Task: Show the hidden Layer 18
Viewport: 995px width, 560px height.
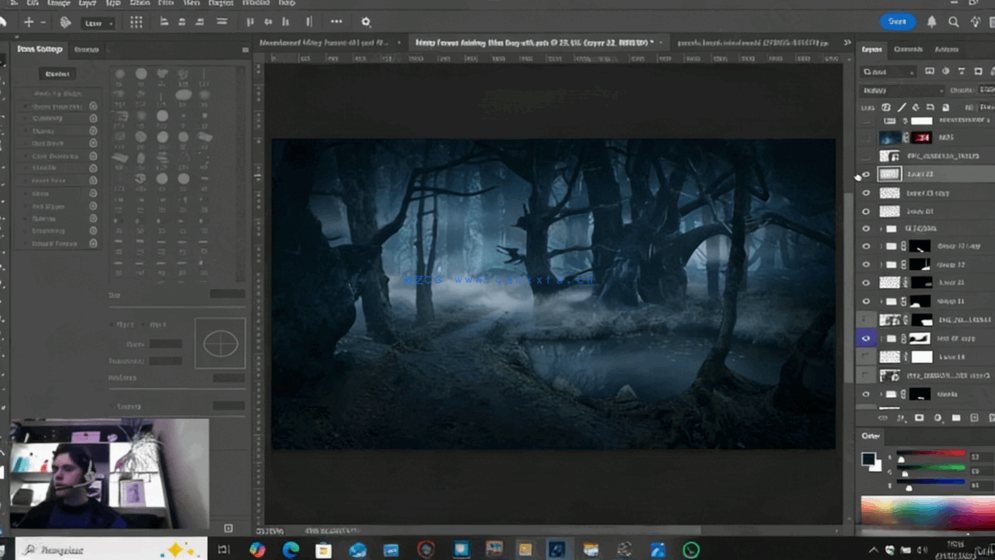Action: 866,357
